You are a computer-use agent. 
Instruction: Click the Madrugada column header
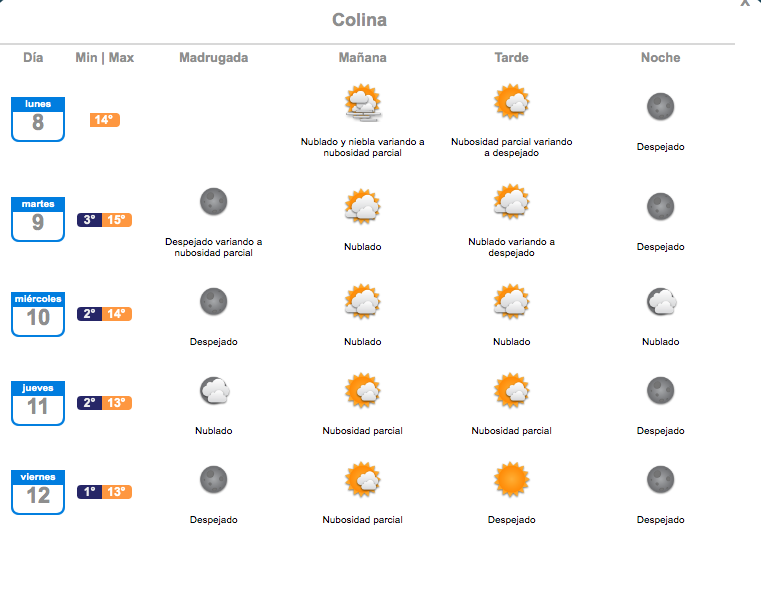click(214, 58)
